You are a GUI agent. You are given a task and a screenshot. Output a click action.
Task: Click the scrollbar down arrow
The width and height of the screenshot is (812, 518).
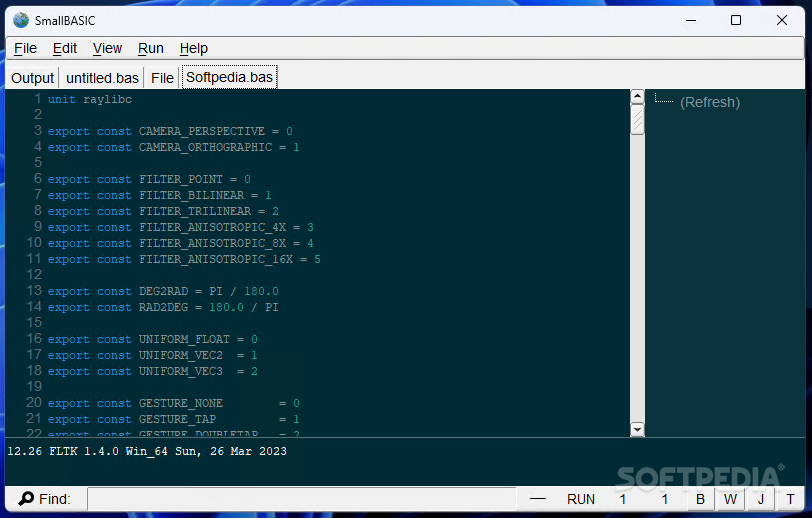pyautogui.click(x=637, y=429)
